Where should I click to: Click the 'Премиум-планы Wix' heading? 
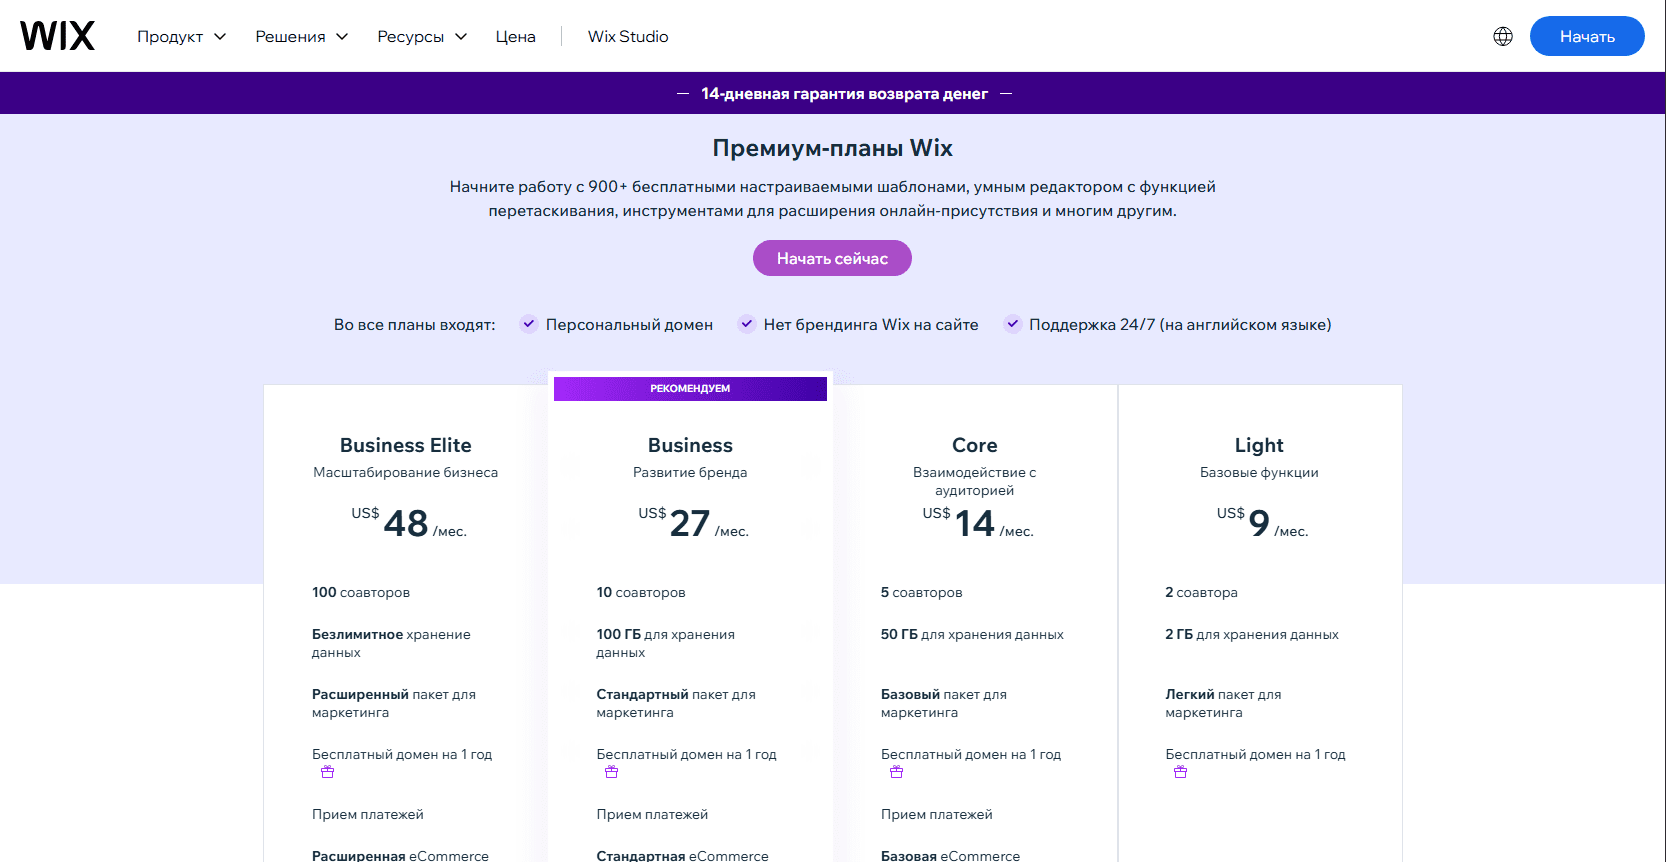click(x=832, y=148)
